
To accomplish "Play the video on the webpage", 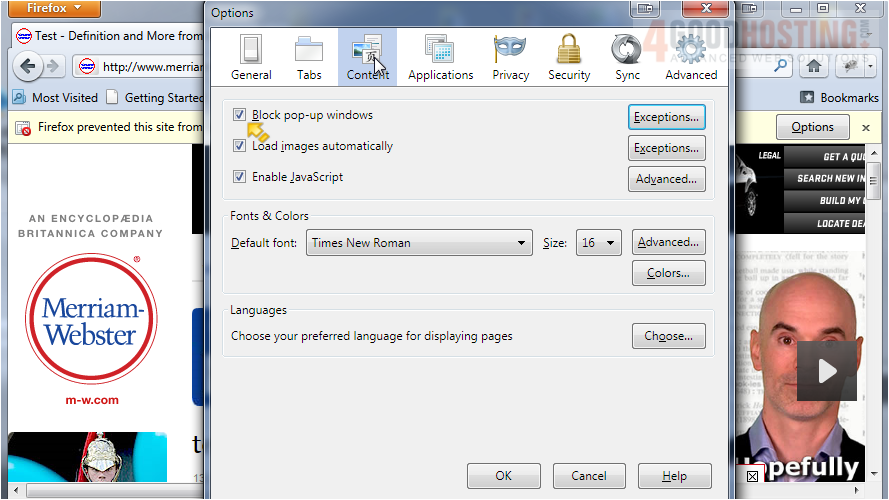I will pos(826,371).
